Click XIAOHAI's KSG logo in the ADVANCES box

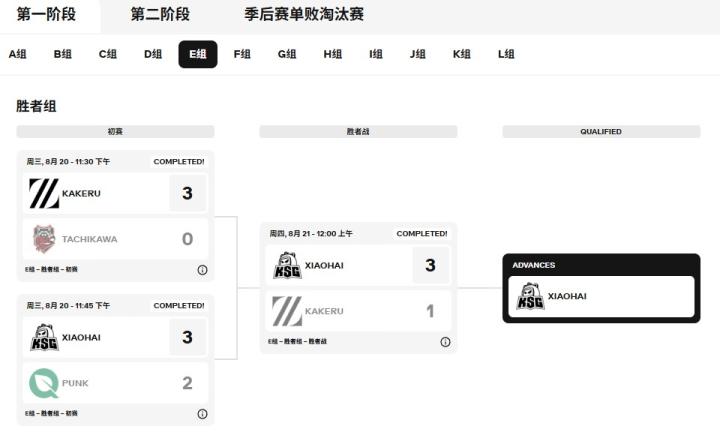530,296
